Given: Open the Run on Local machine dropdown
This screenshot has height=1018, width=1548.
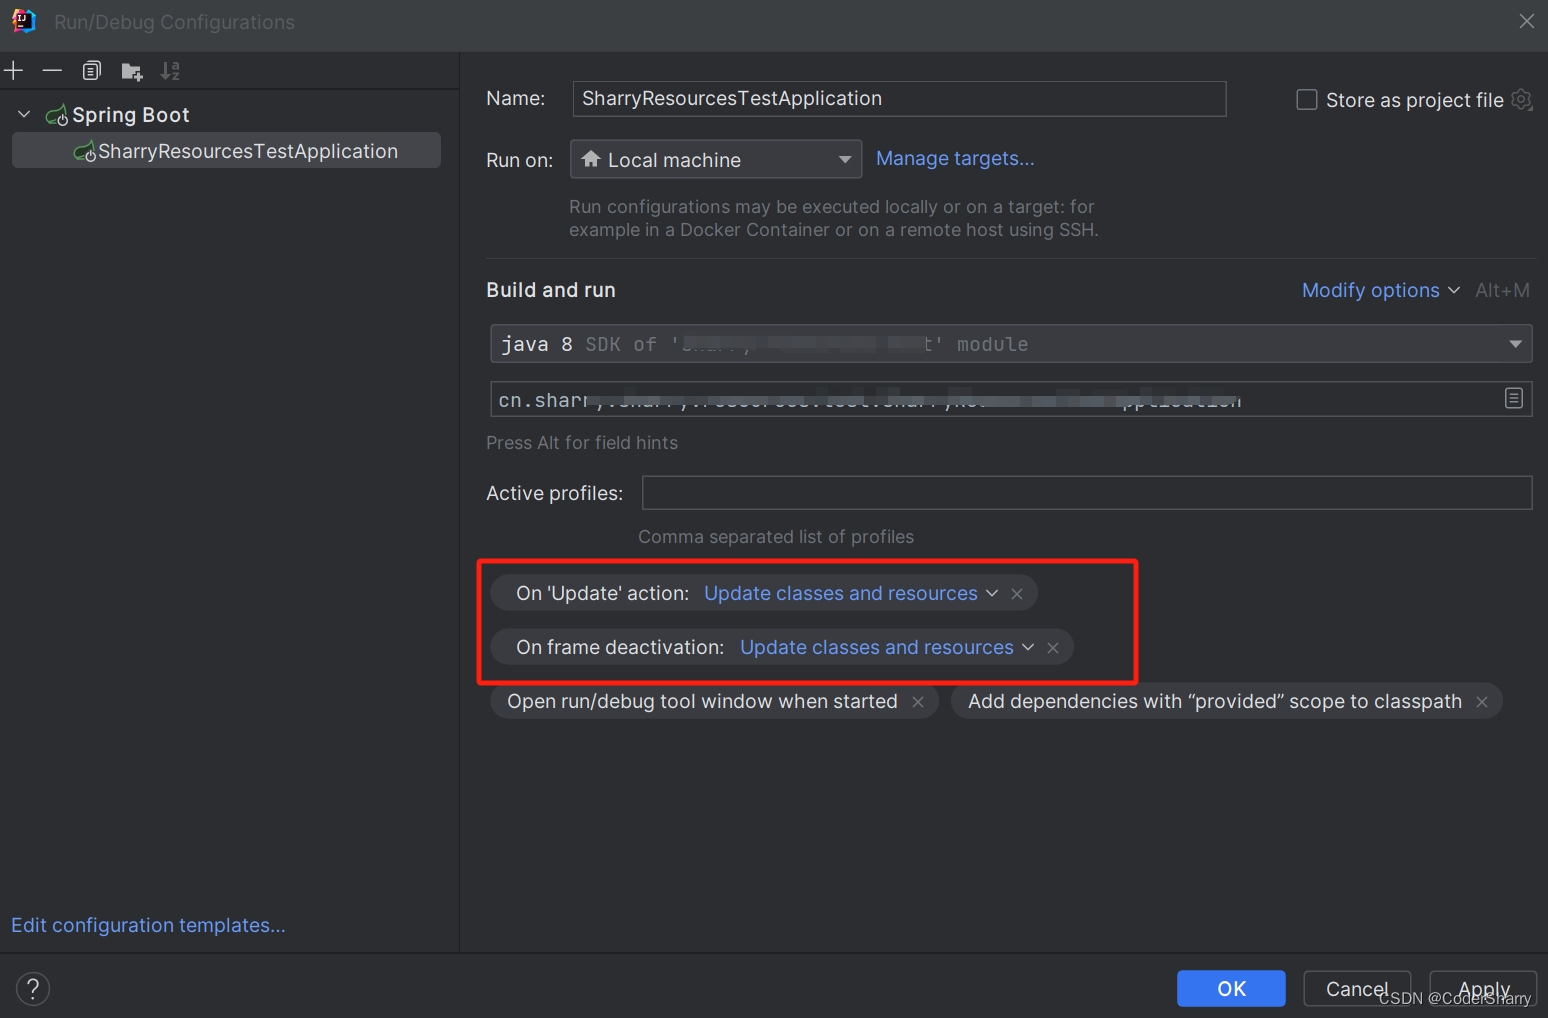Looking at the screenshot, I should pos(716,159).
